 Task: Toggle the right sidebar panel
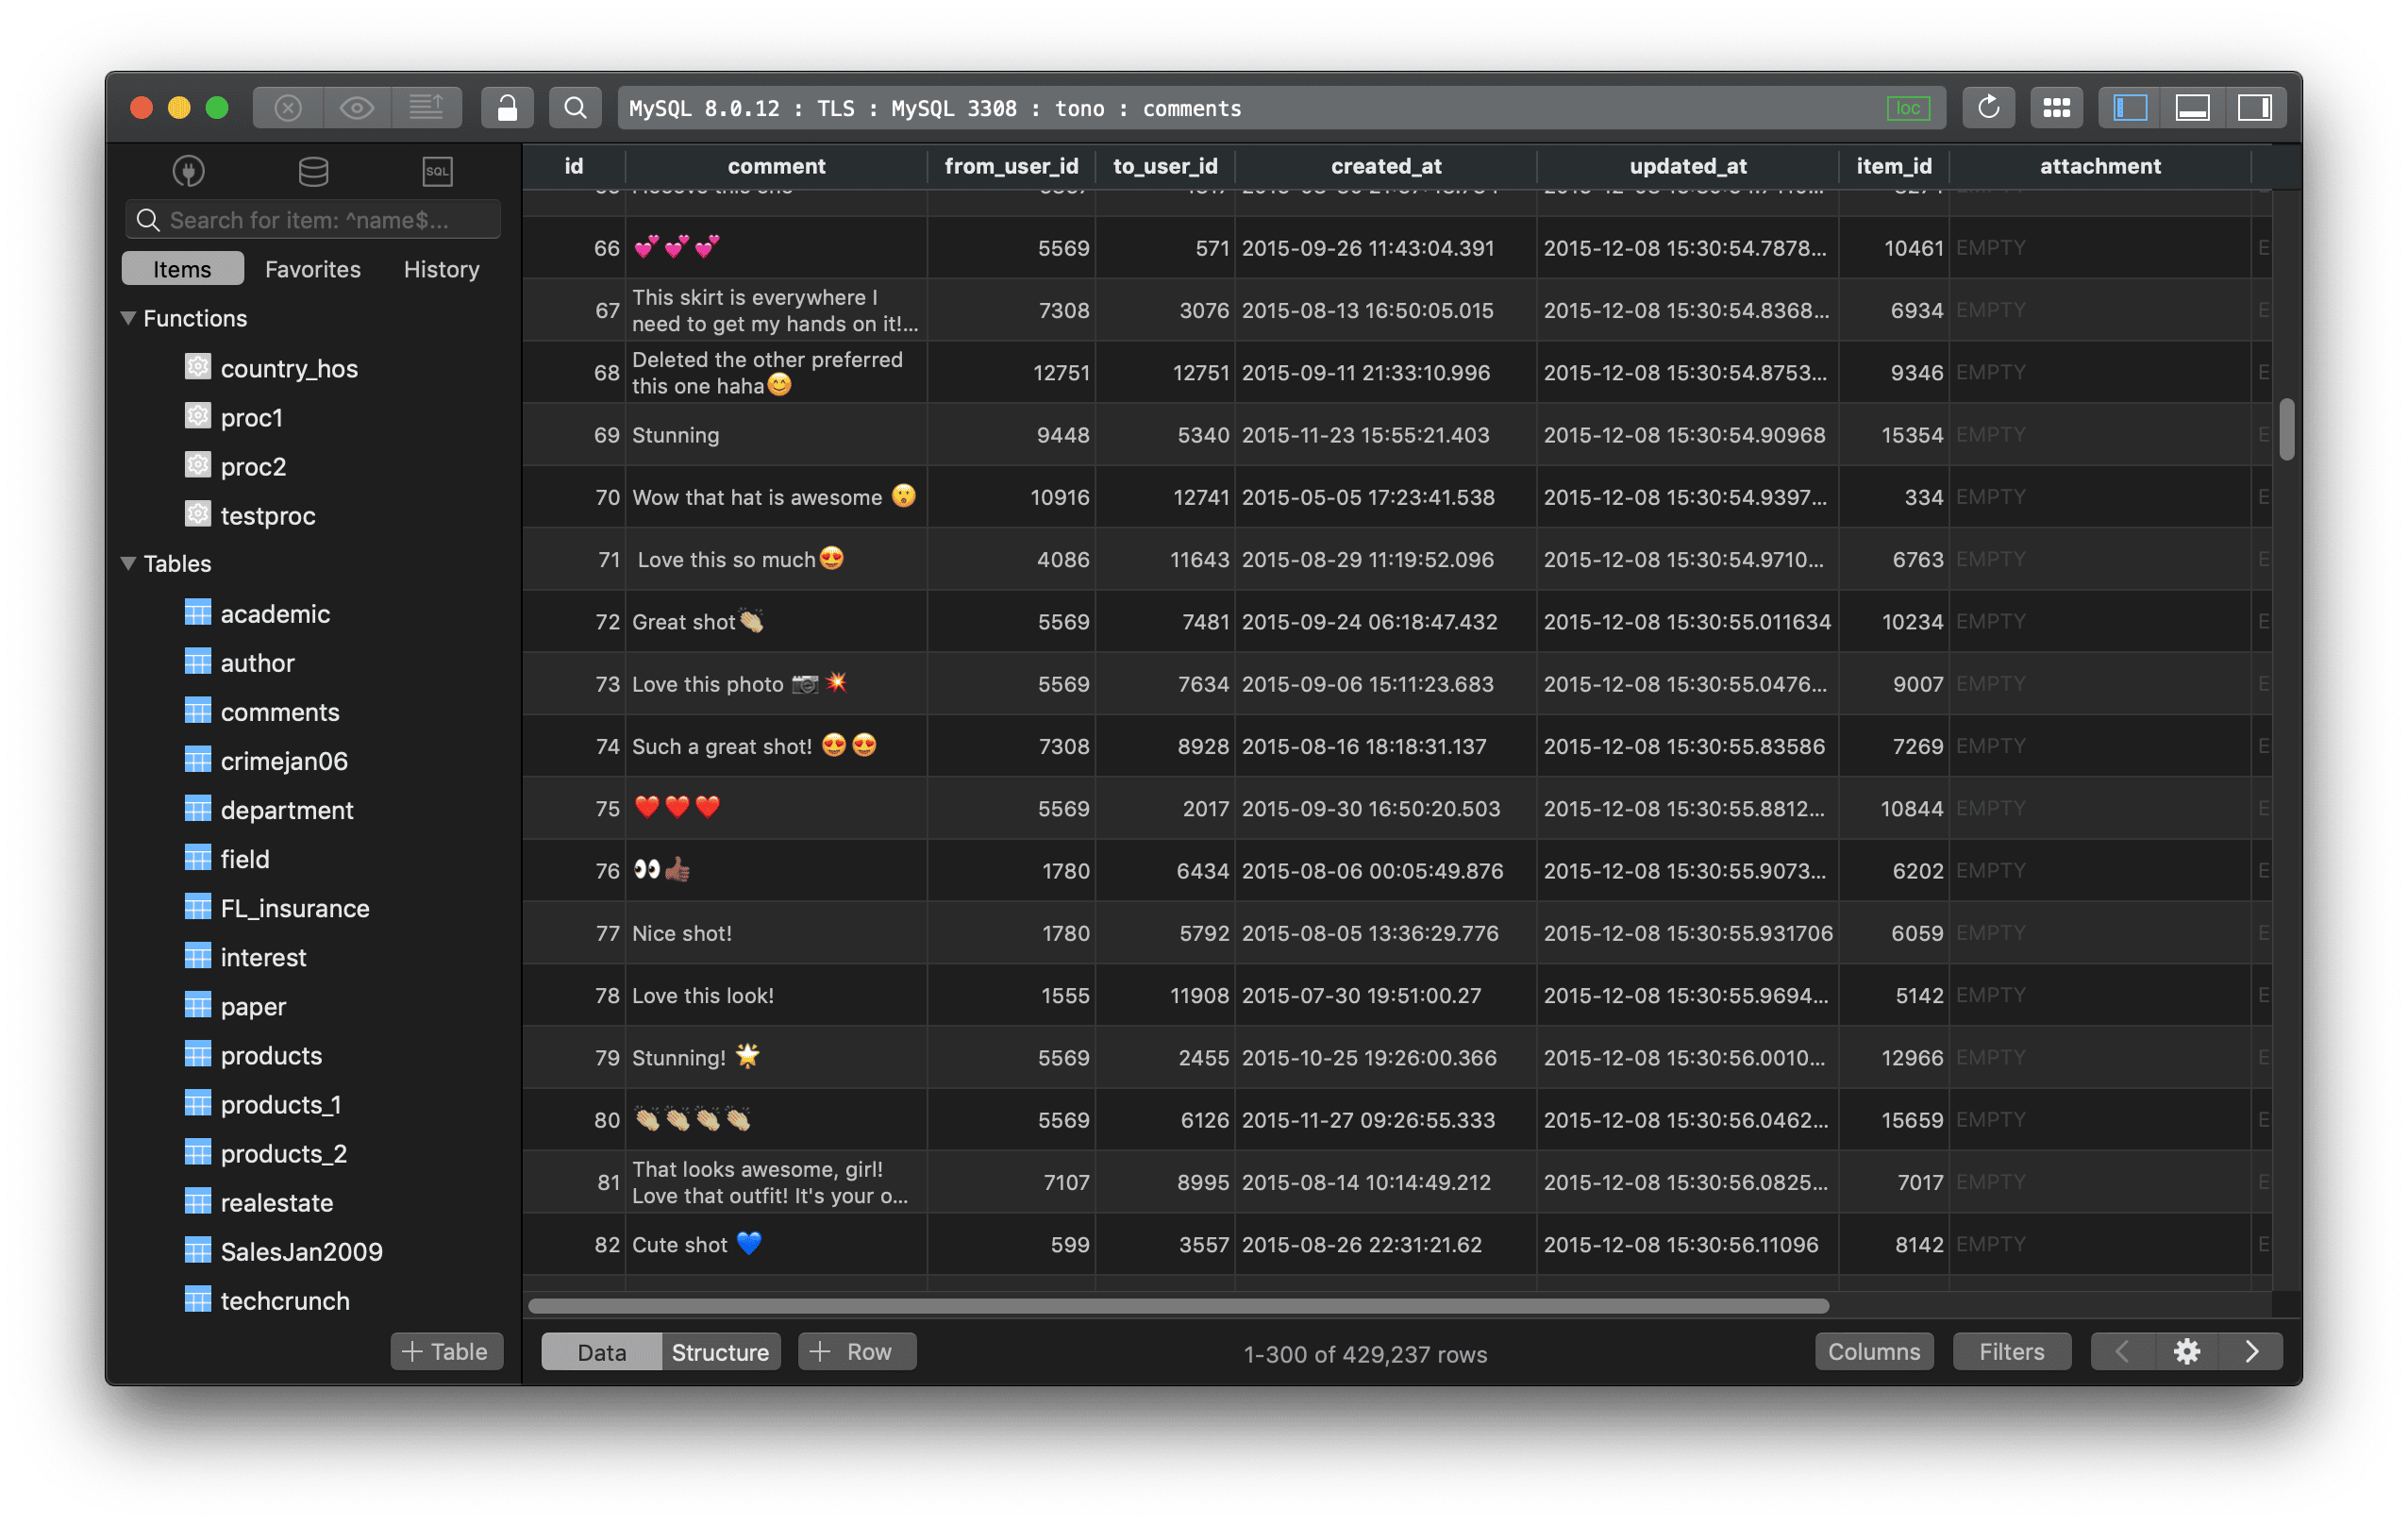pyautogui.click(x=2254, y=108)
